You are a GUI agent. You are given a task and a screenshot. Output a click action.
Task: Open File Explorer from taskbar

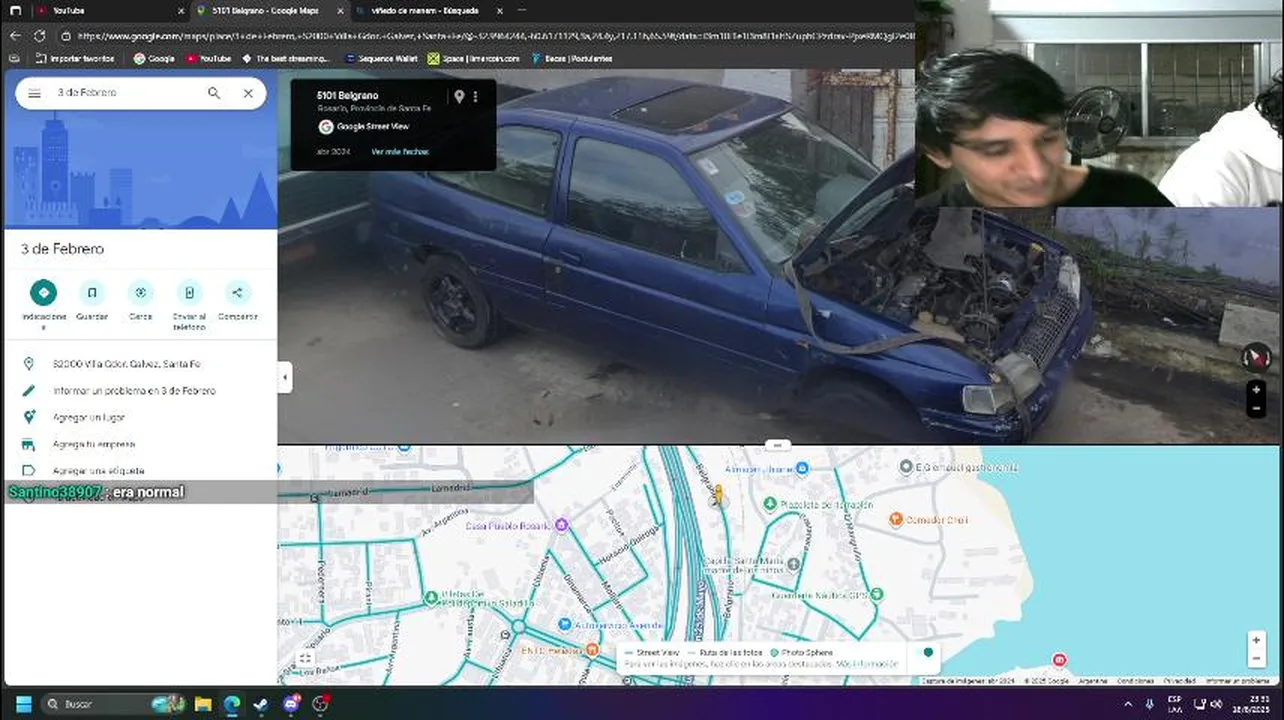point(203,704)
